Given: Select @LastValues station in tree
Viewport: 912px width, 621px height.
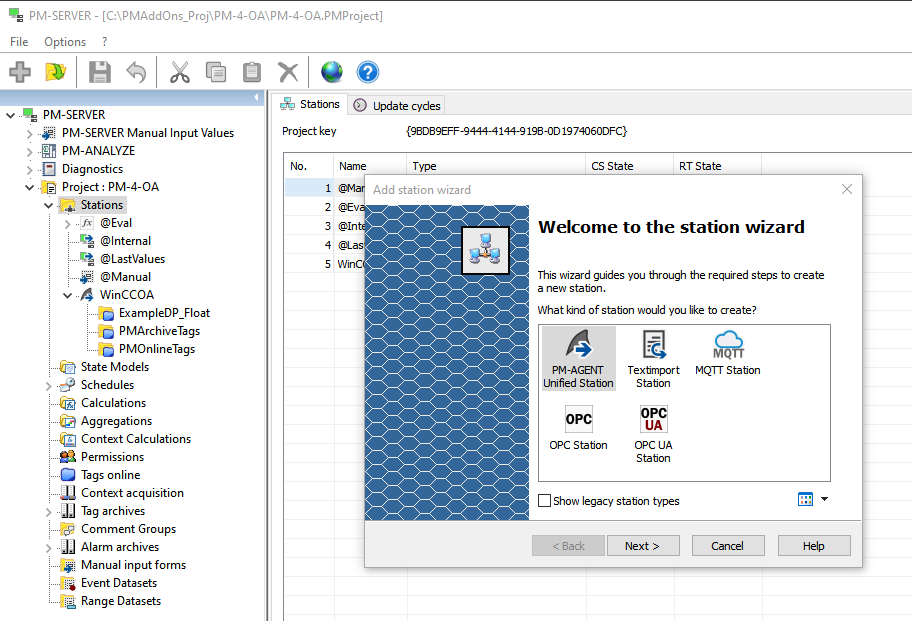Looking at the screenshot, I should (132, 259).
